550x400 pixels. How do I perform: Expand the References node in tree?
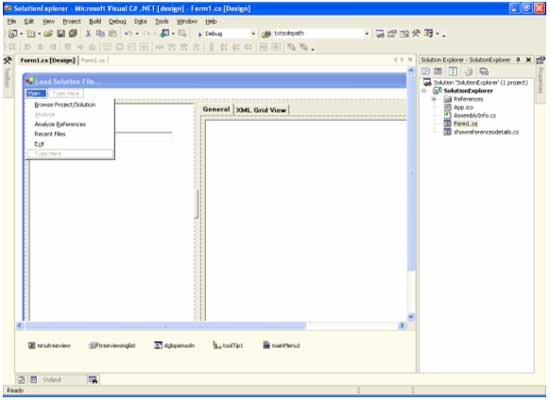tap(434, 99)
